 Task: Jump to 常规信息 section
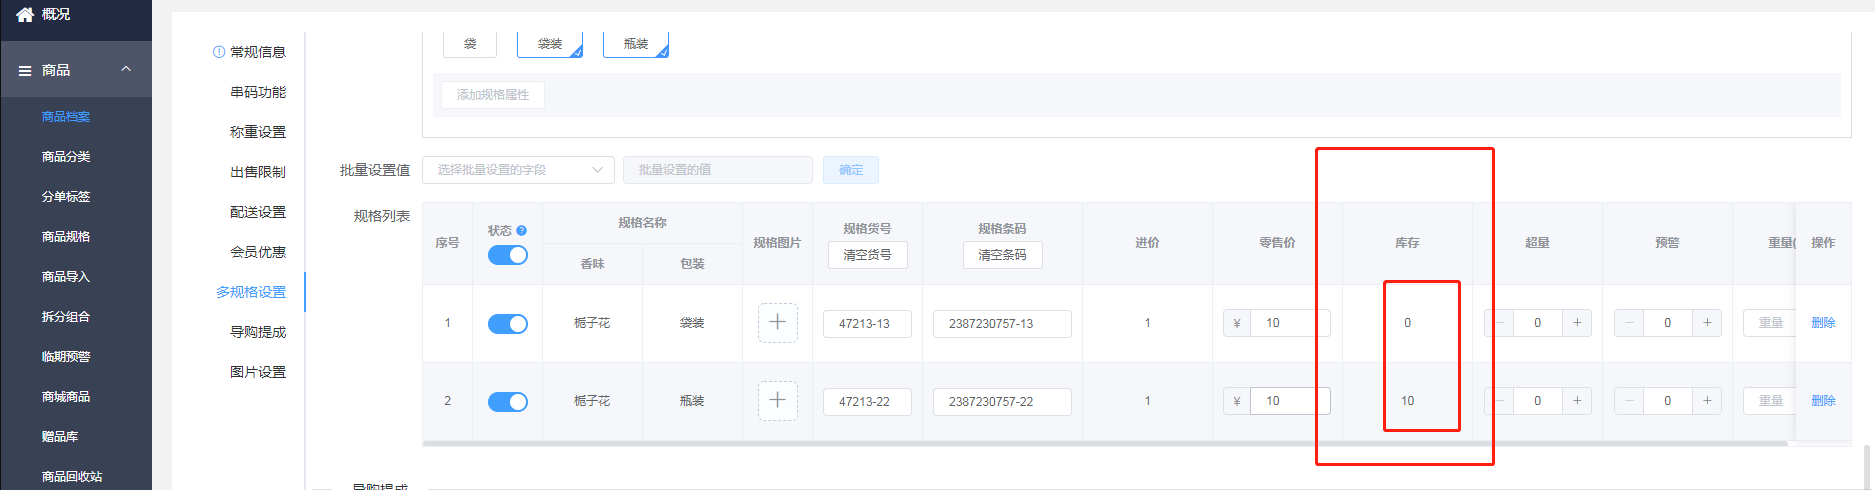(x=258, y=52)
